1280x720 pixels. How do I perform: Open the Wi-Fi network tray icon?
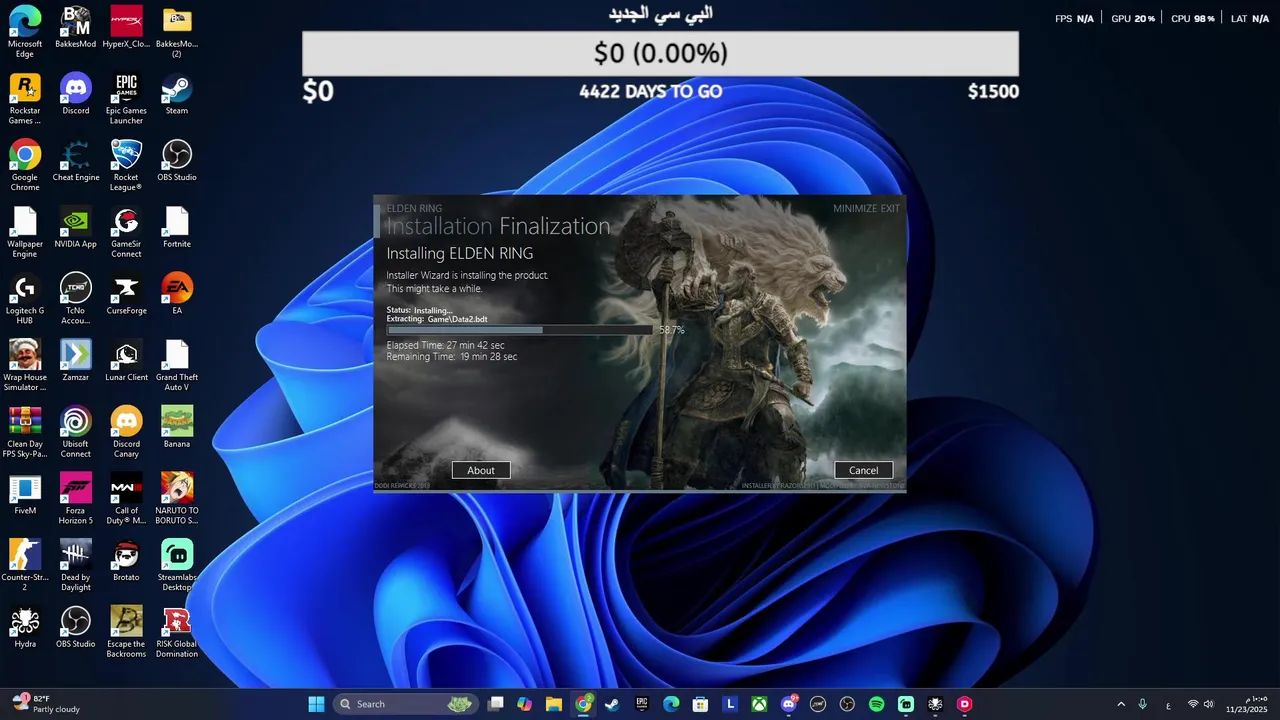click(x=1192, y=704)
